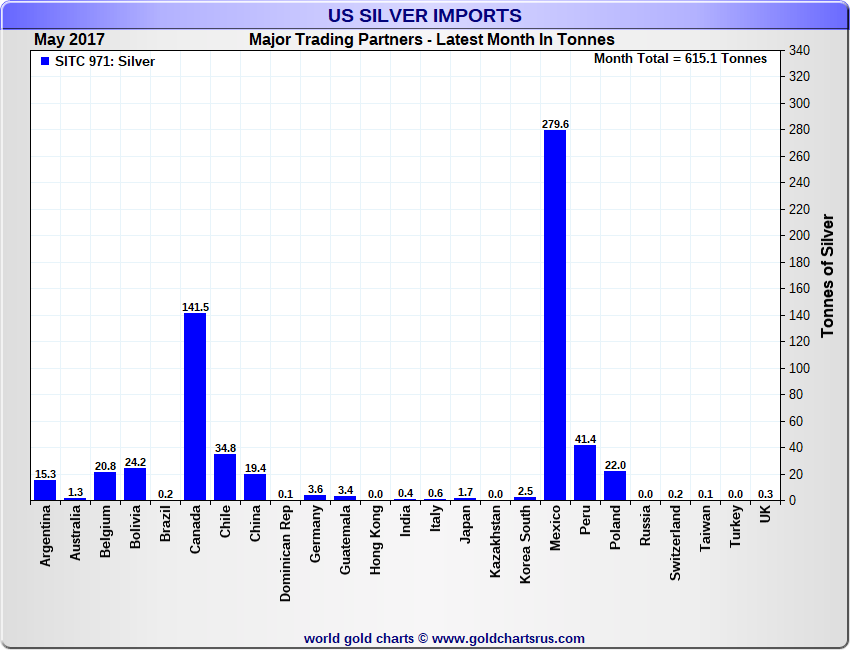Click the Major Trading Partners subtitle

point(431,40)
